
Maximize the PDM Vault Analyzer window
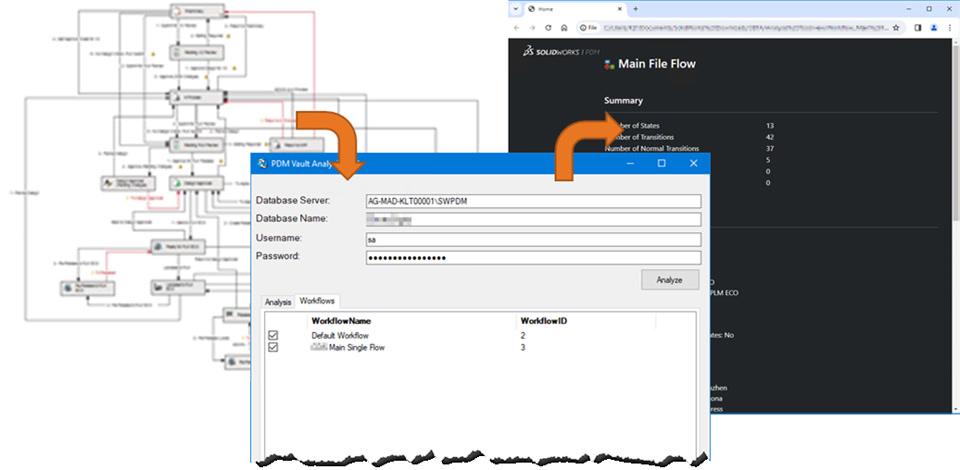(661, 163)
